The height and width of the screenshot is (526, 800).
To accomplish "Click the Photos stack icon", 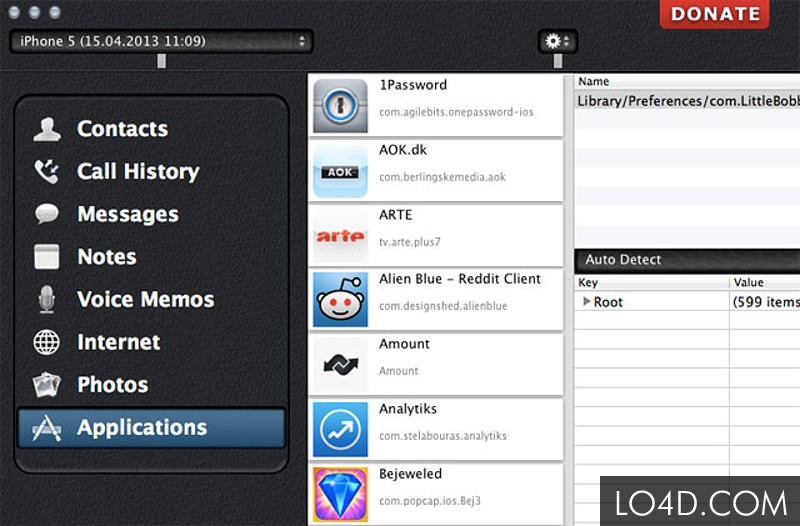I will pos(47,385).
